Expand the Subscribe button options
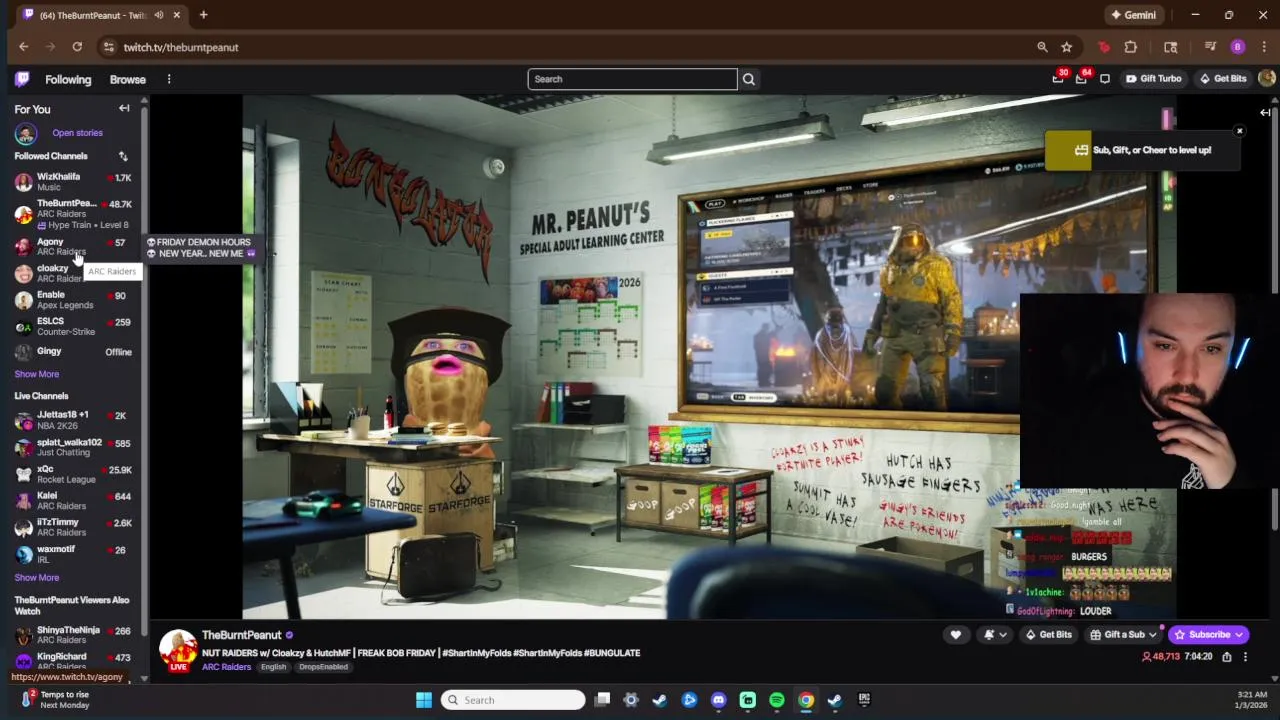Screen dimensions: 1280x720 (x=1239, y=634)
